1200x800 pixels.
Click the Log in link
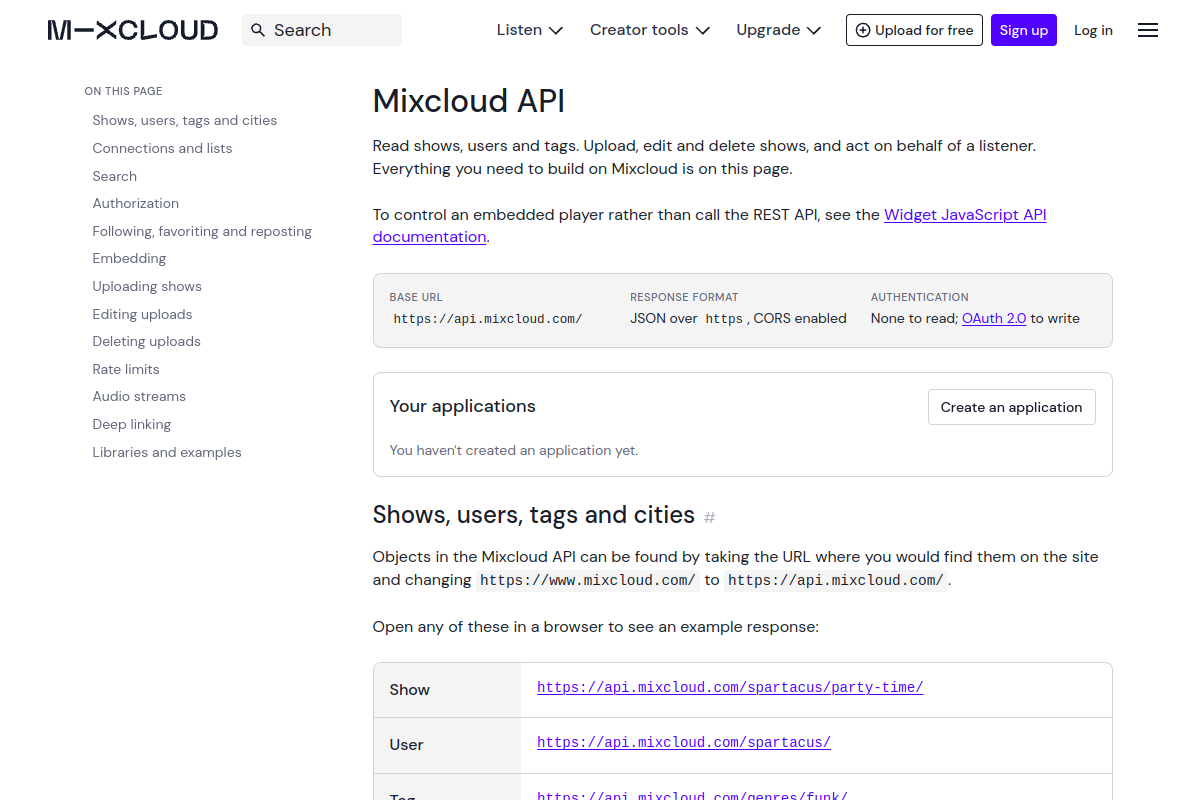[1093, 30]
